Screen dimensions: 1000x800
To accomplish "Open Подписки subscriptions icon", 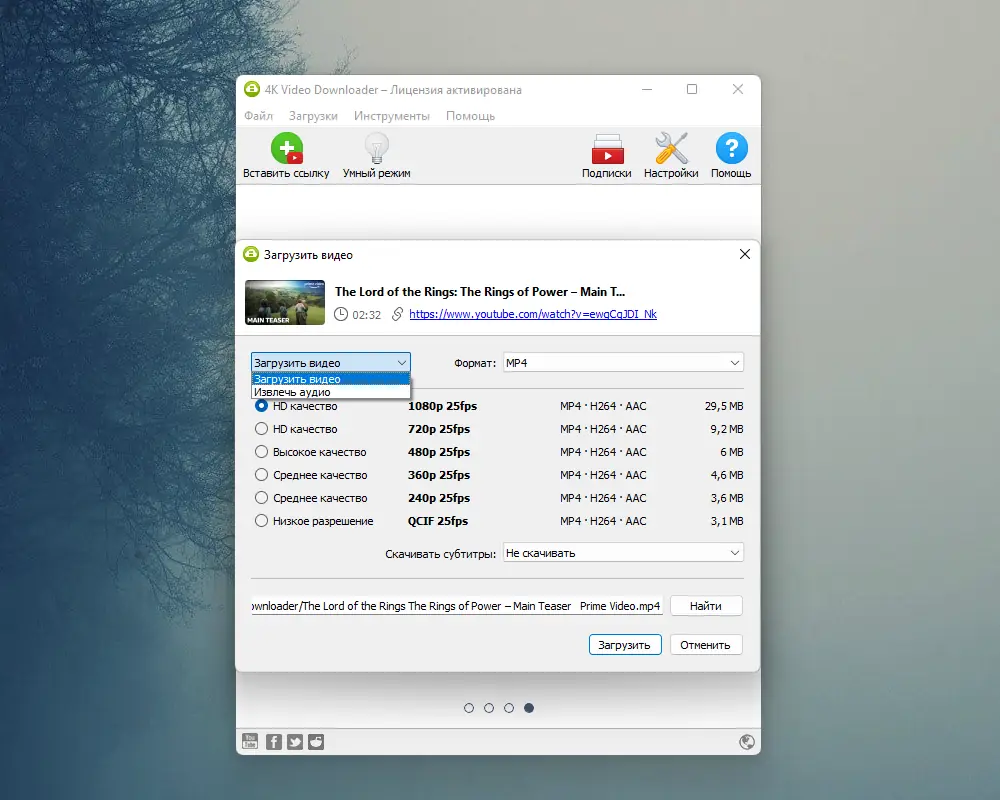I will tap(607, 149).
